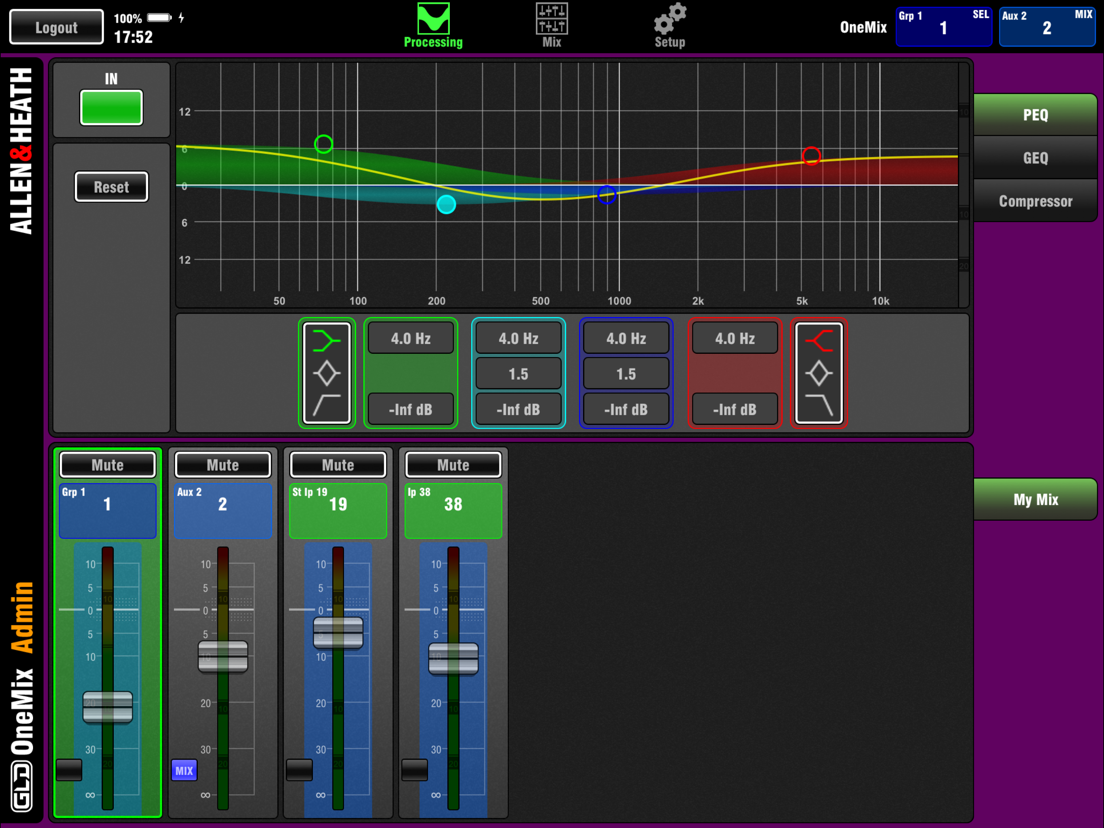Select the Ip 38 channel name block
1104x828 pixels.
click(453, 510)
